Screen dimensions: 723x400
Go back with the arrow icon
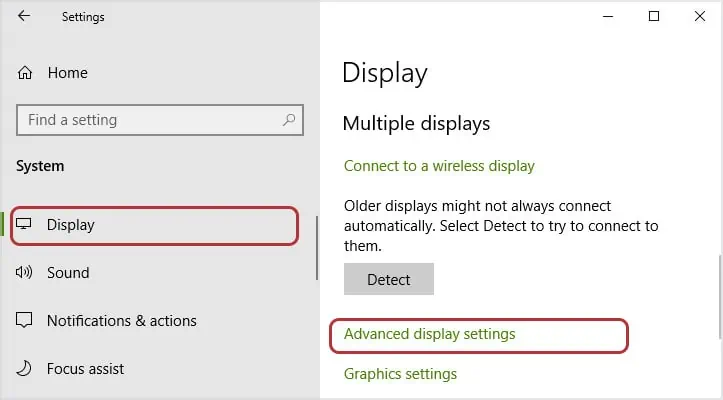pos(24,16)
